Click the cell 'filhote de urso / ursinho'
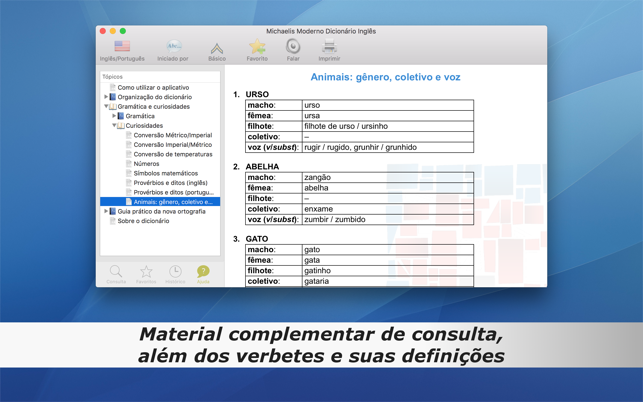This screenshot has height=402, width=643. coord(388,126)
